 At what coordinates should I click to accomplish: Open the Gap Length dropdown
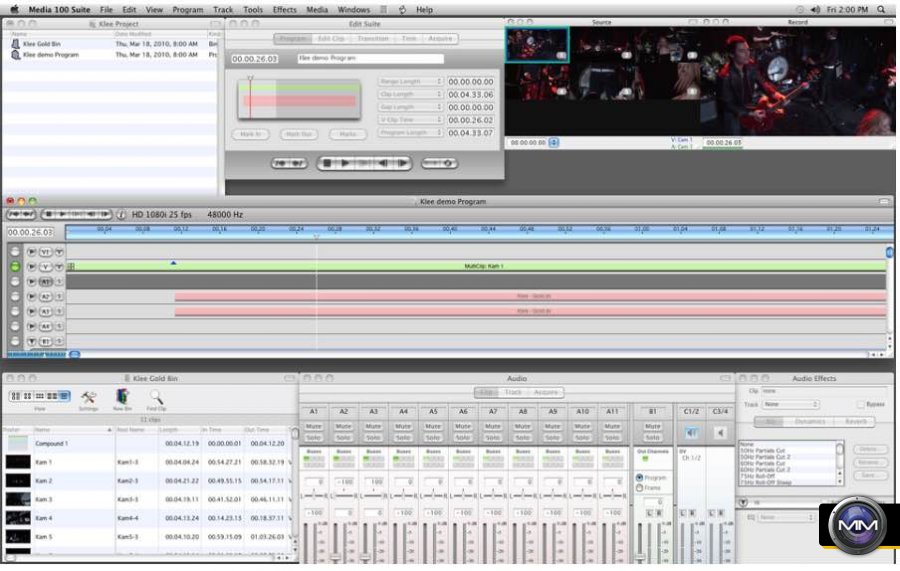(410, 107)
